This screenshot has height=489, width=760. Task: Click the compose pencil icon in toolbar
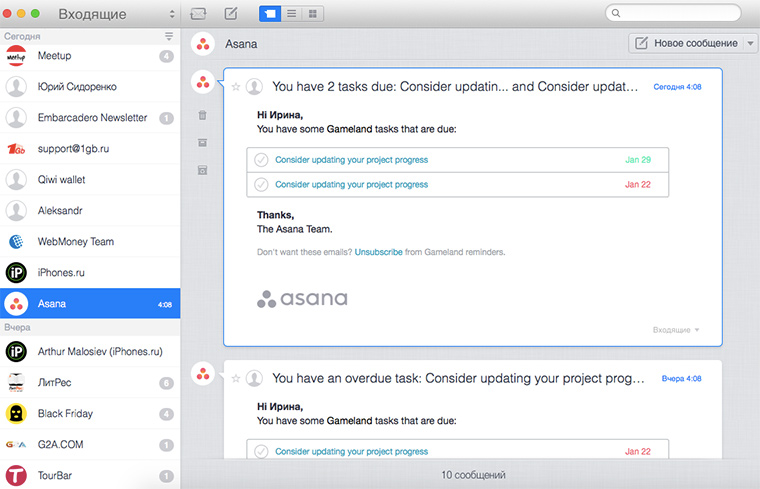pos(231,14)
